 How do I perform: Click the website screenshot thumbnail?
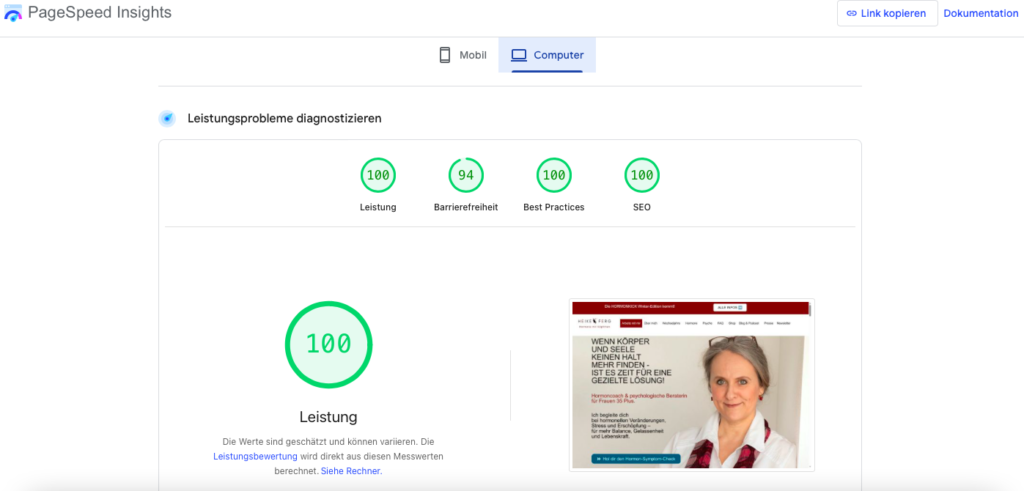[x=692, y=385]
